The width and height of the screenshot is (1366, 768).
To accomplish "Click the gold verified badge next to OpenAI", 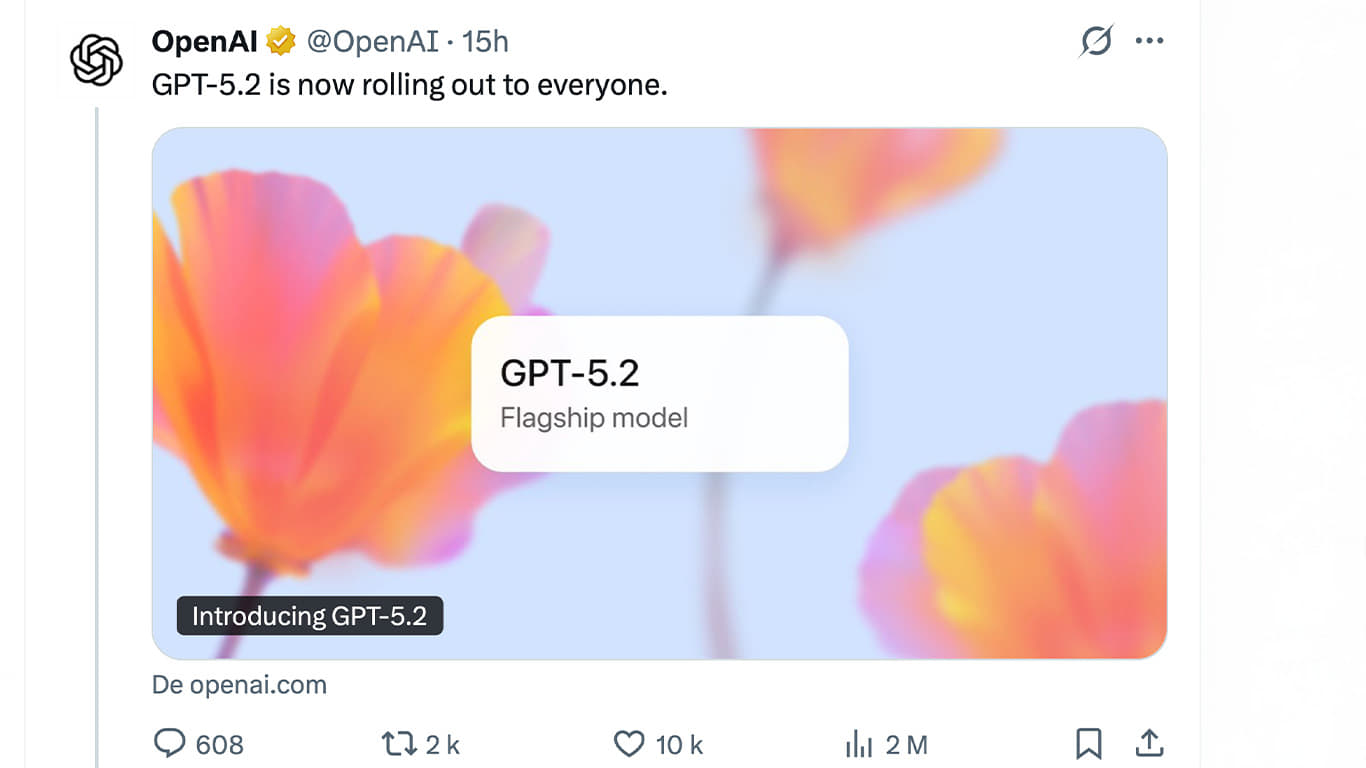I will point(281,42).
